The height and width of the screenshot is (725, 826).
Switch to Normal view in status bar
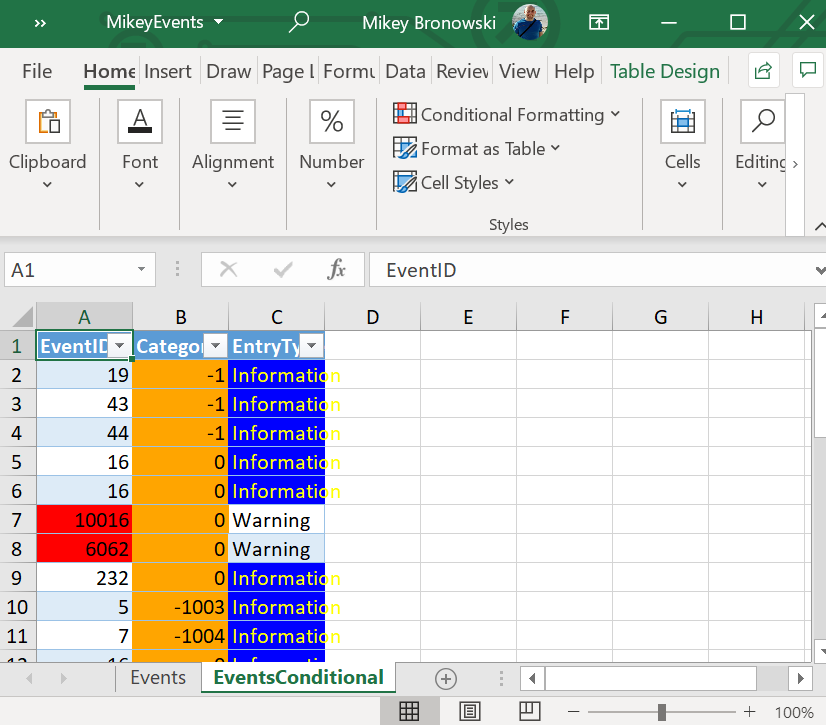[x=408, y=711]
